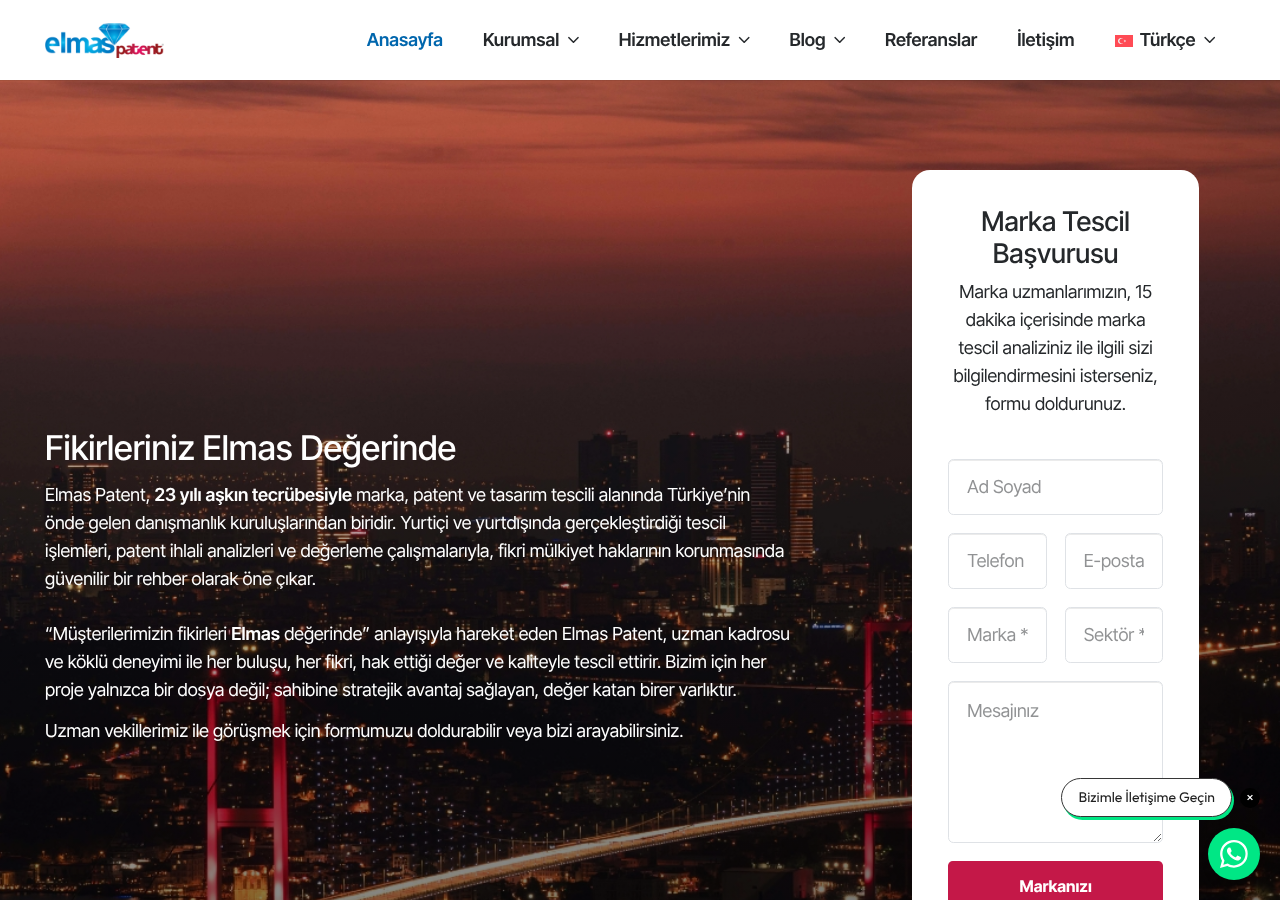The image size is (1280, 900).
Task: Expand the Kurumsal menu chevron
Action: point(573,40)
